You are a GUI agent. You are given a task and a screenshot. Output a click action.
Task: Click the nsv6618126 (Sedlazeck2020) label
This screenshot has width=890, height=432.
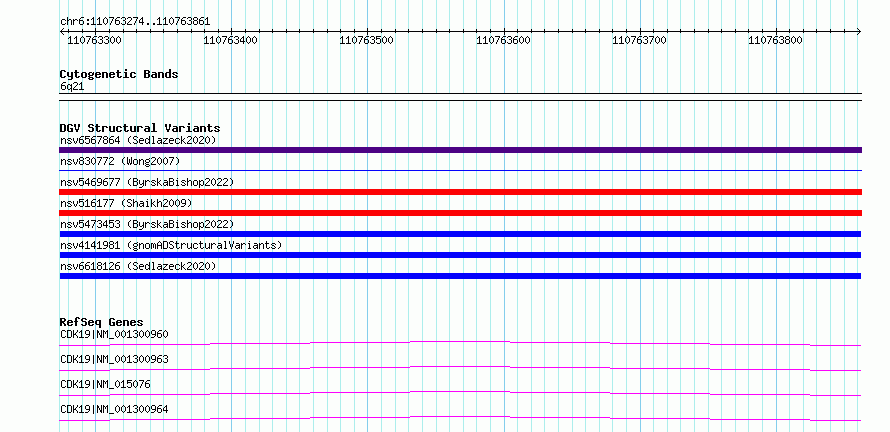[x=138, y=266]
